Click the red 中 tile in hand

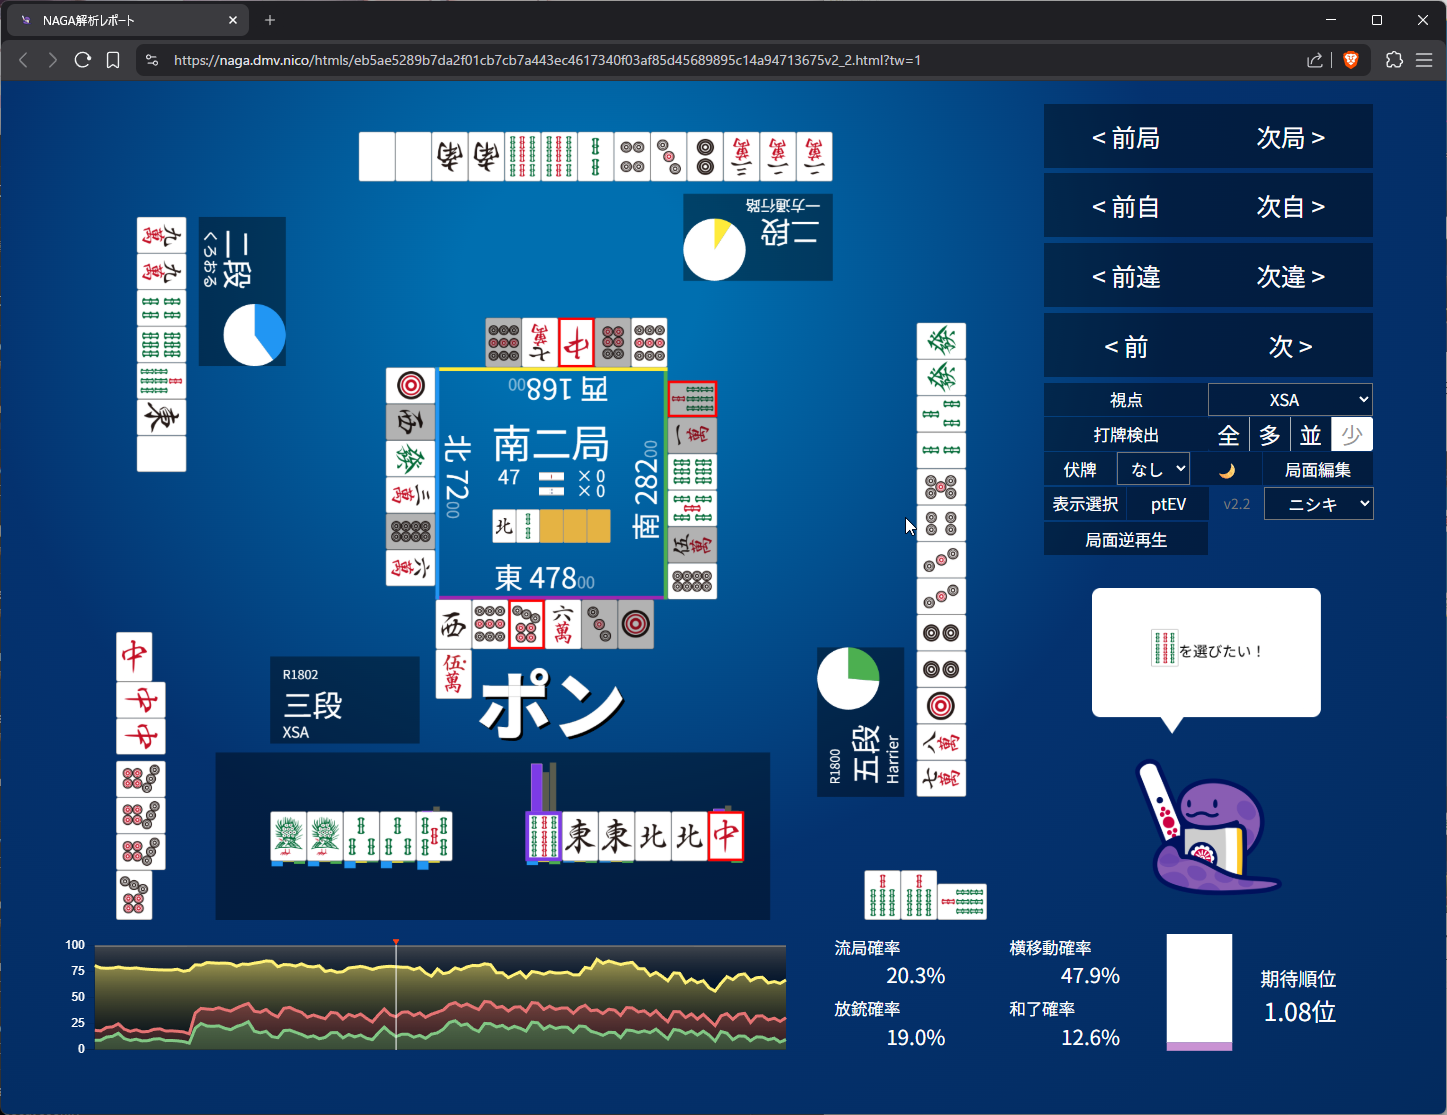(726, 836)
